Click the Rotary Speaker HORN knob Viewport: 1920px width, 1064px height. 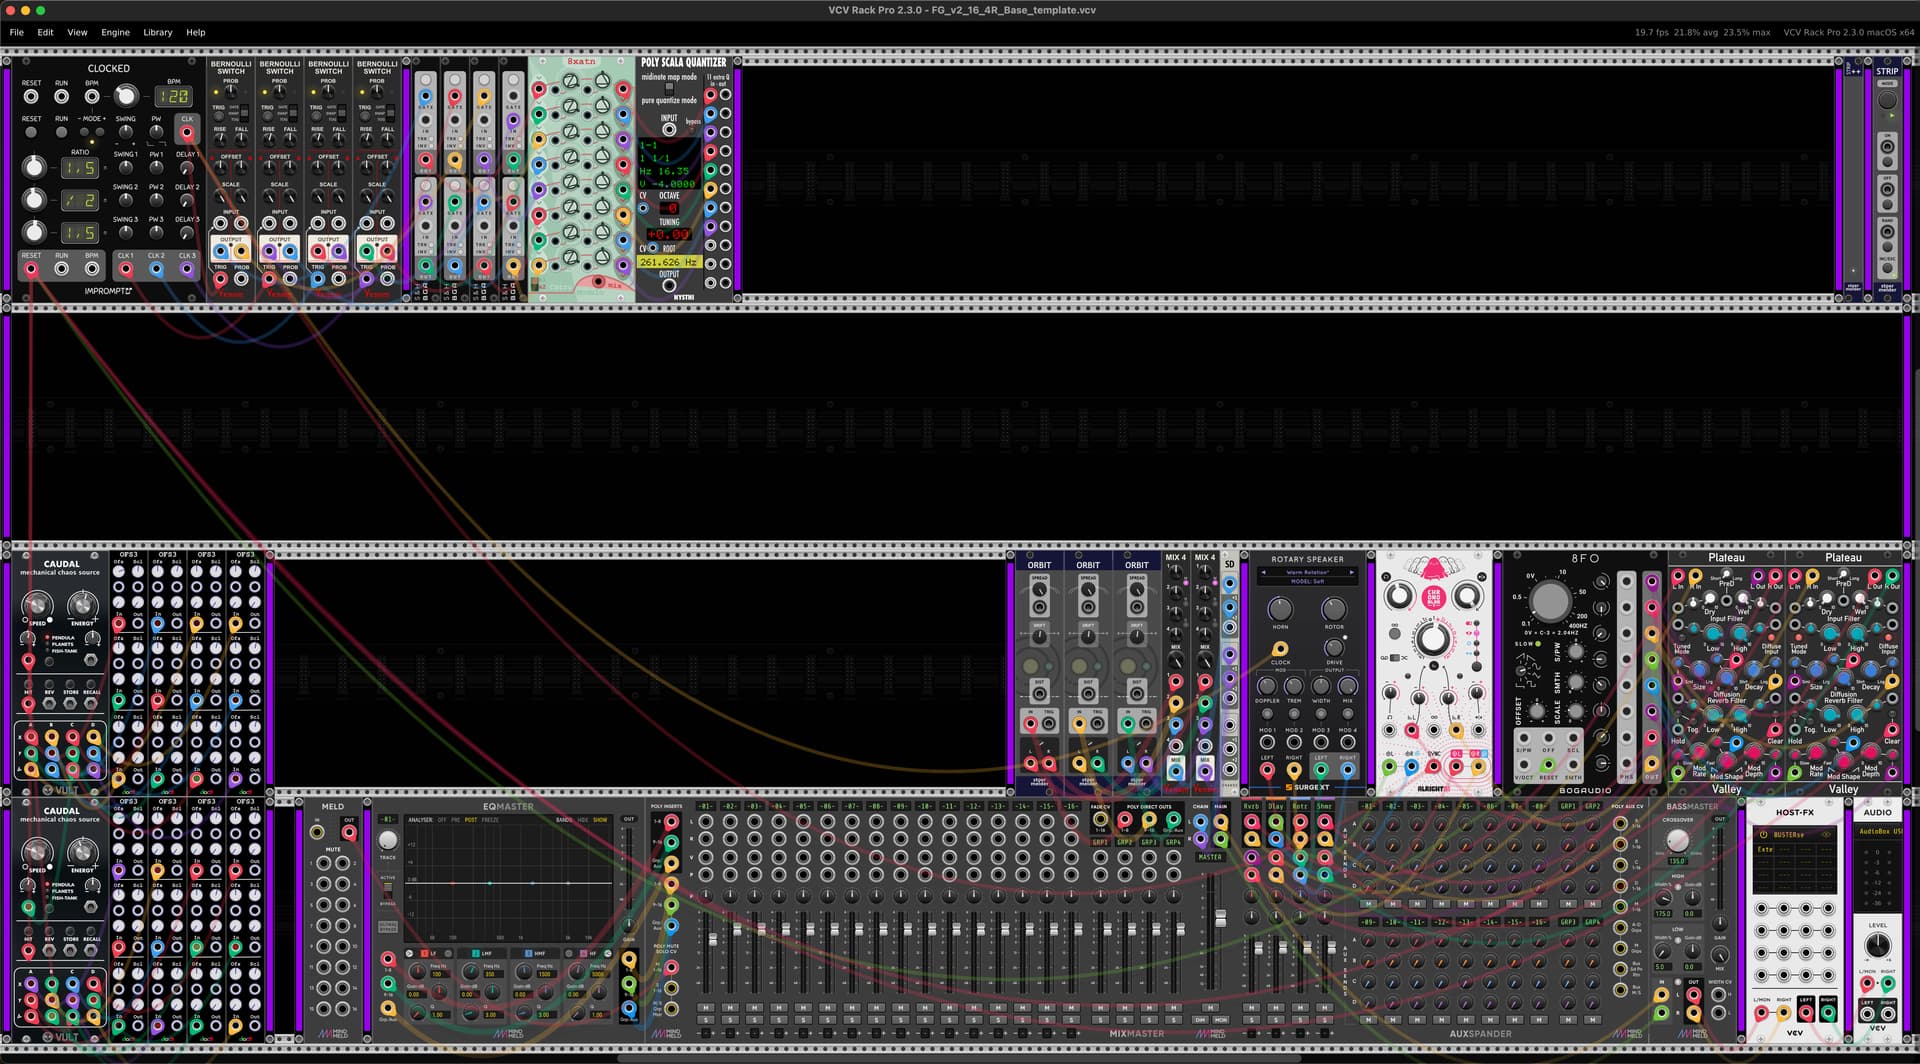point(1280,609)
